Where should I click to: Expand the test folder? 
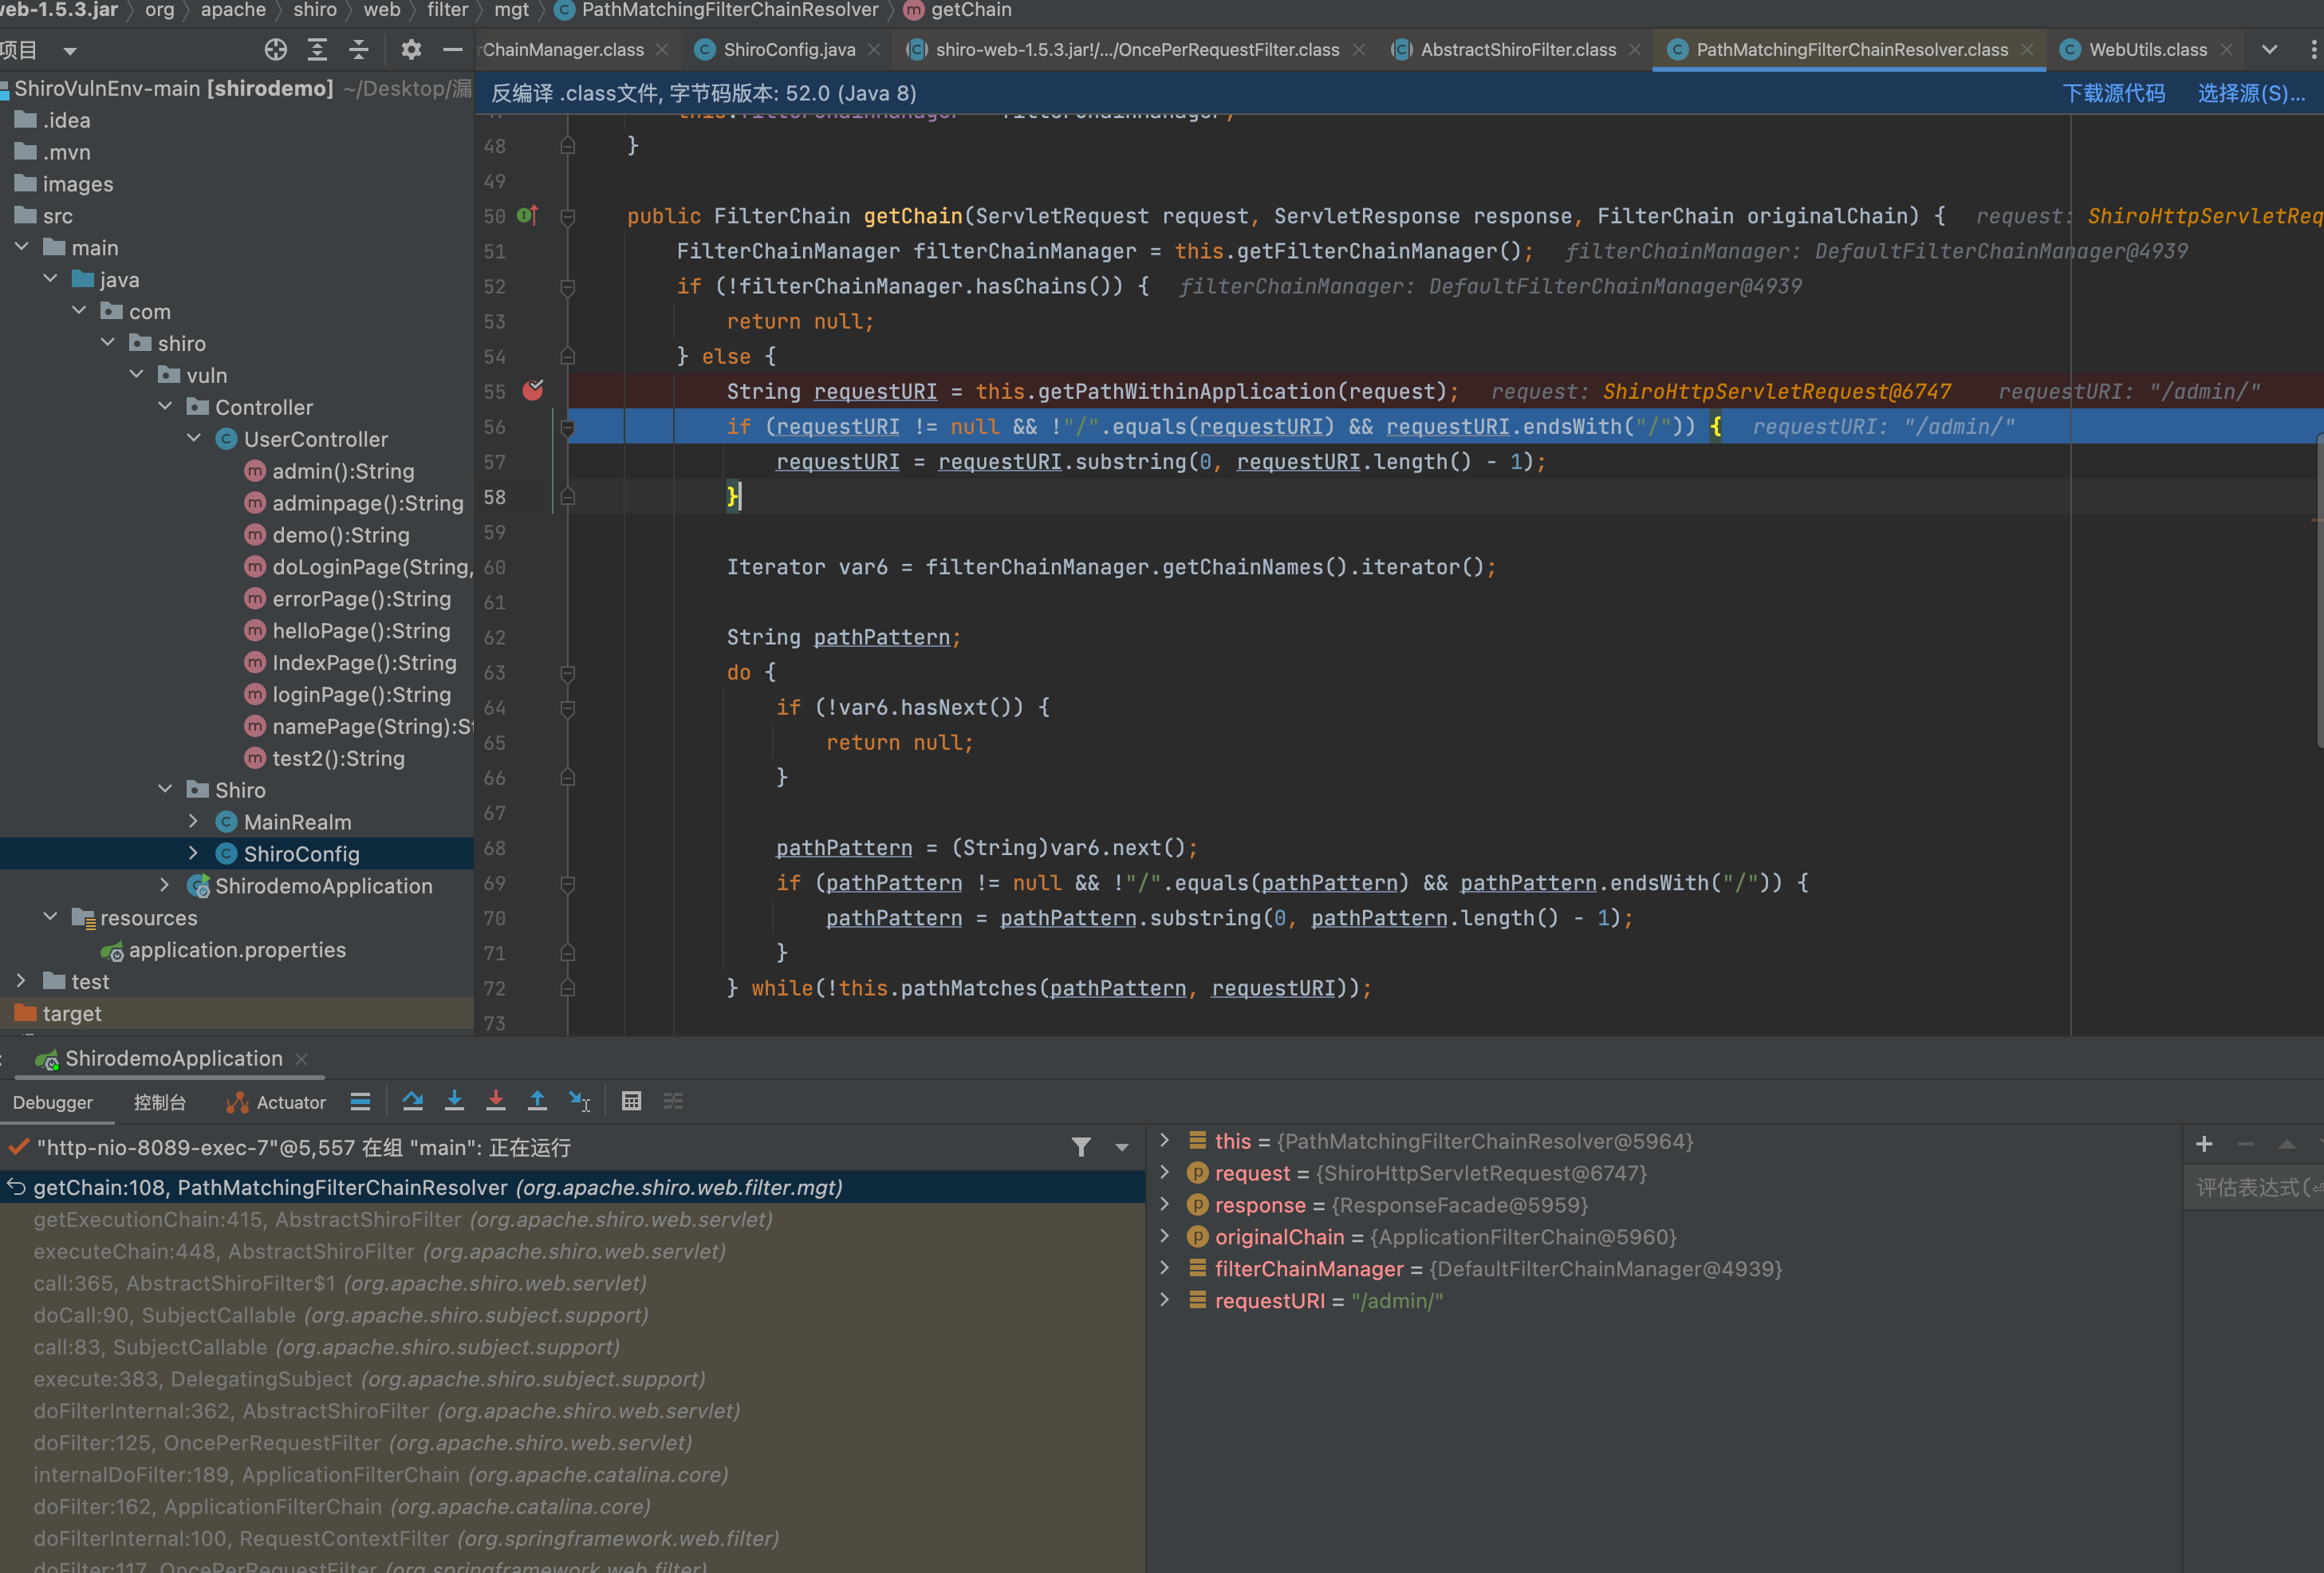coord(22,981)
